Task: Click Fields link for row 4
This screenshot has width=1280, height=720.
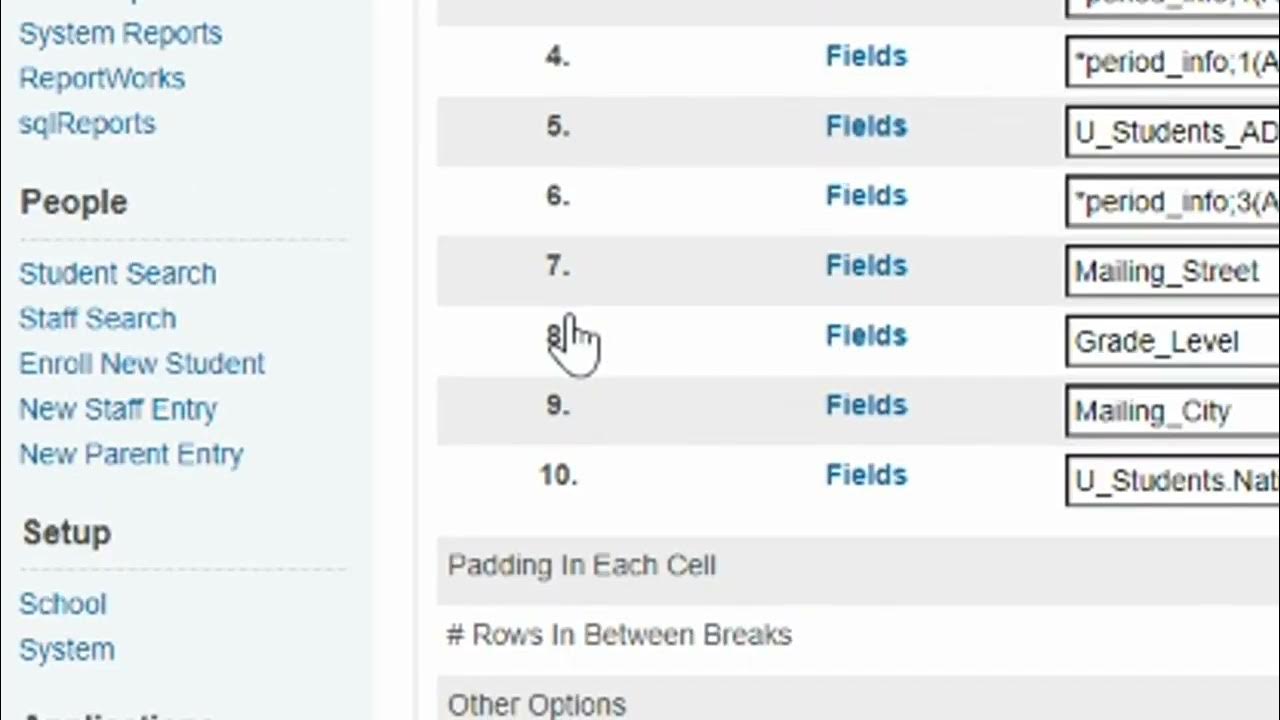Action: [x=866, y=57]
